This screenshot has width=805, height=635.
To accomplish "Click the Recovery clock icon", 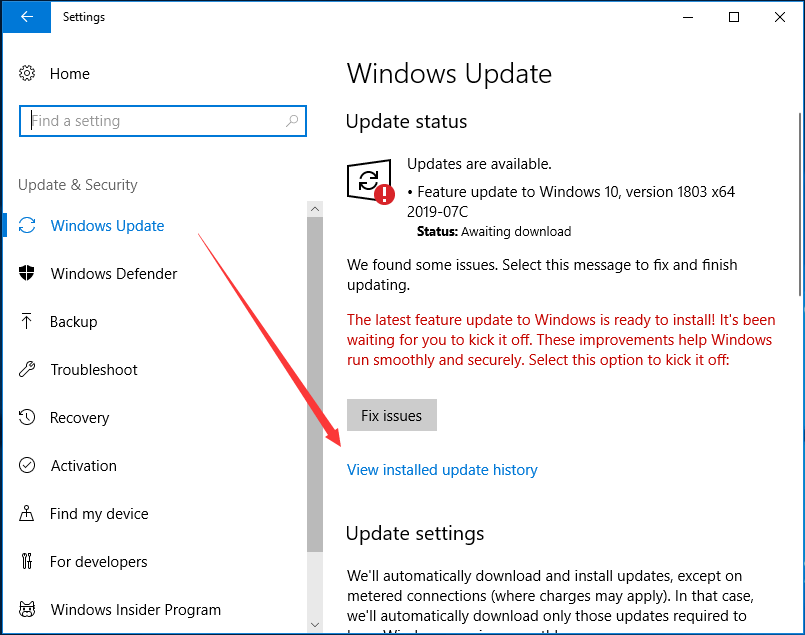I will click(x=27, y=417).
